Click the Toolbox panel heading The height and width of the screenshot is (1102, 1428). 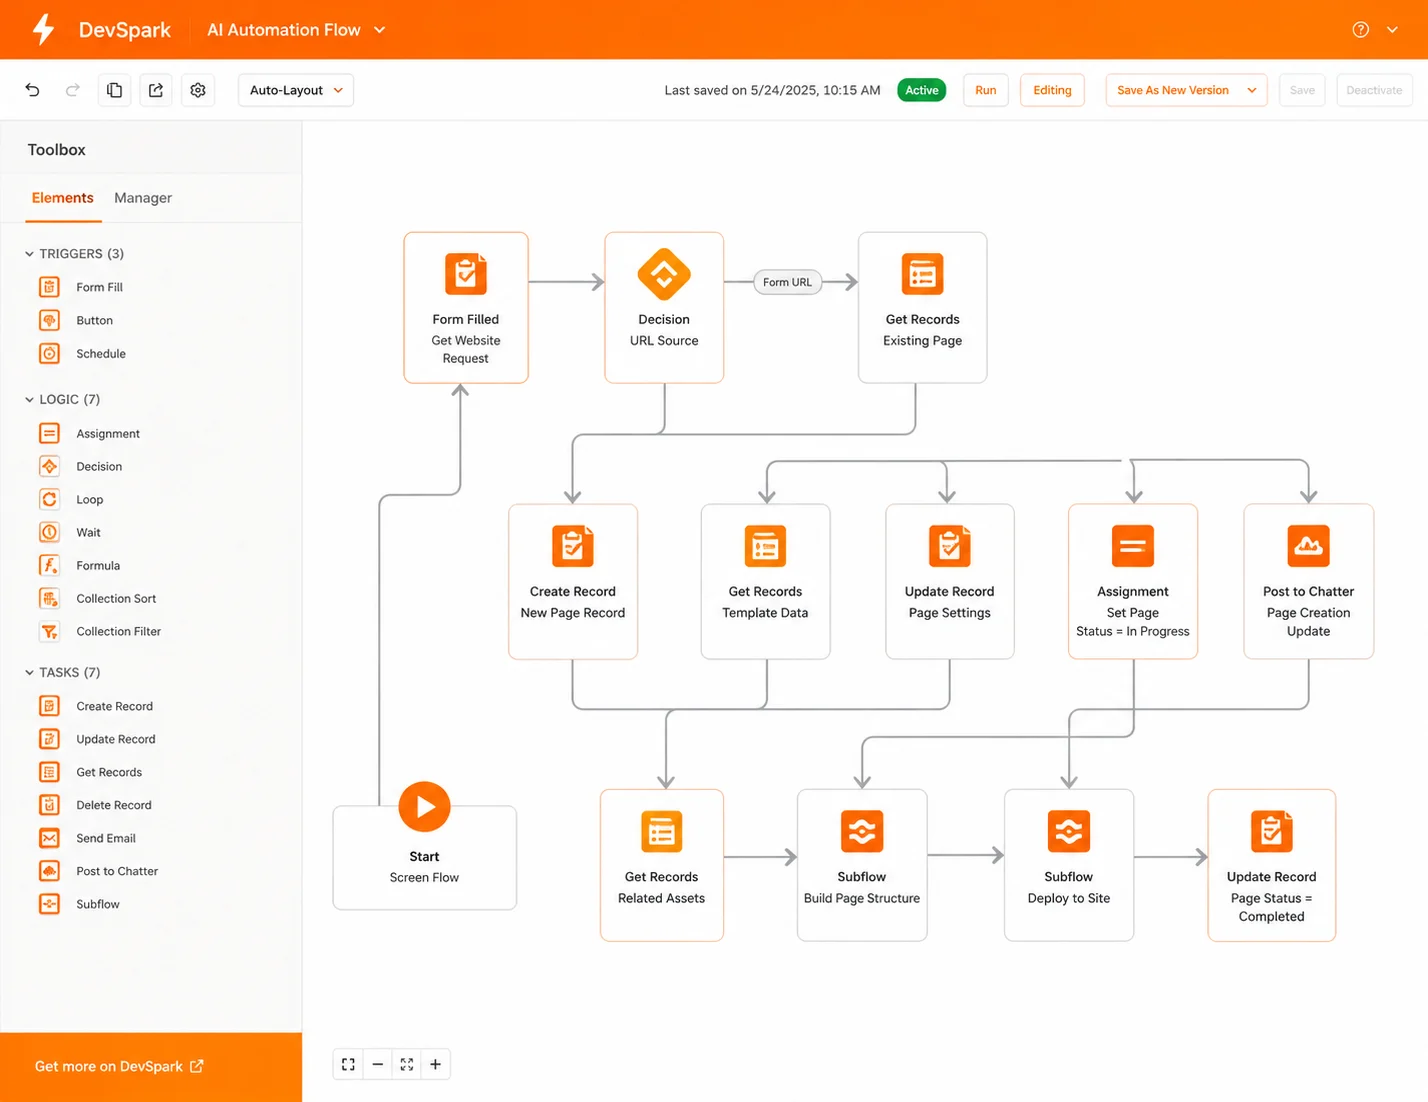56,149
